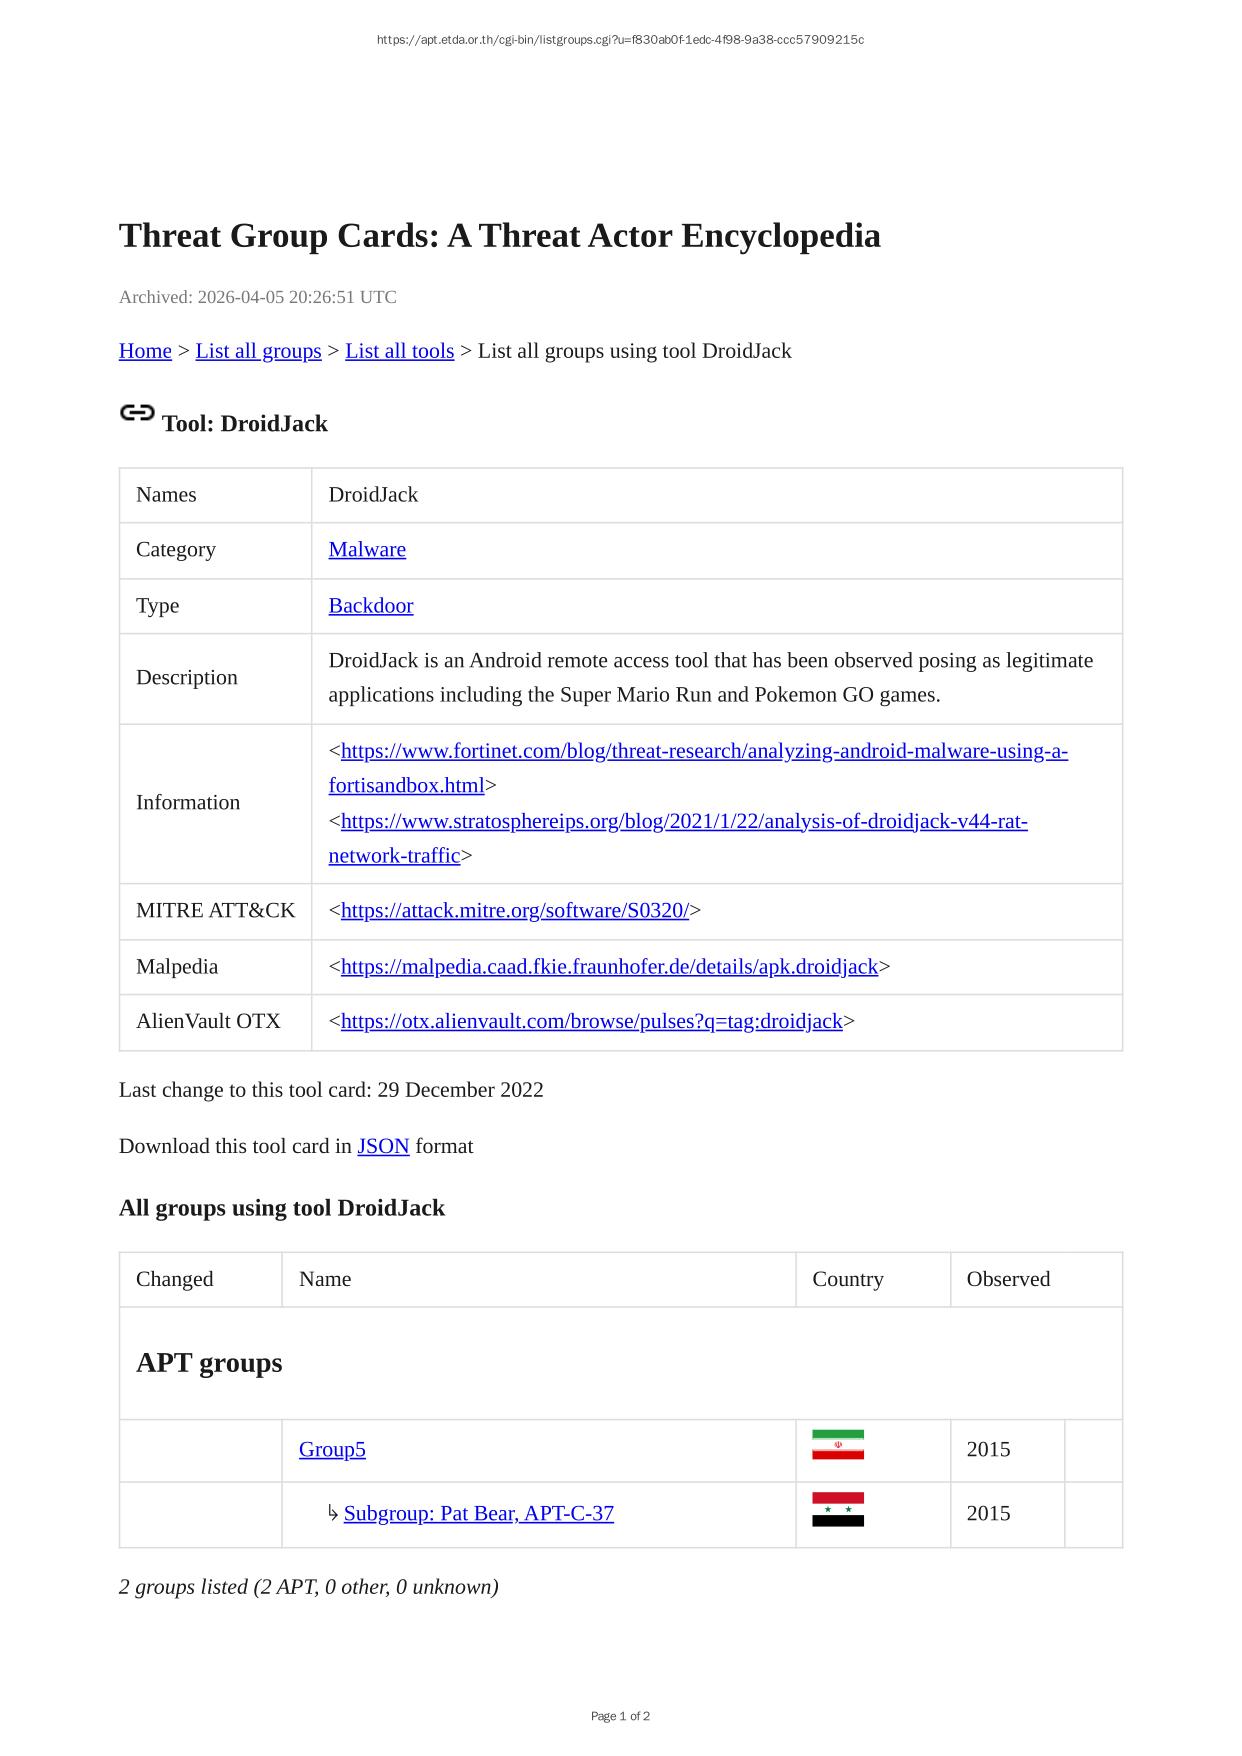The image size is (1242, 1756).
Task: Click the Name column header
Action: 325,1280
